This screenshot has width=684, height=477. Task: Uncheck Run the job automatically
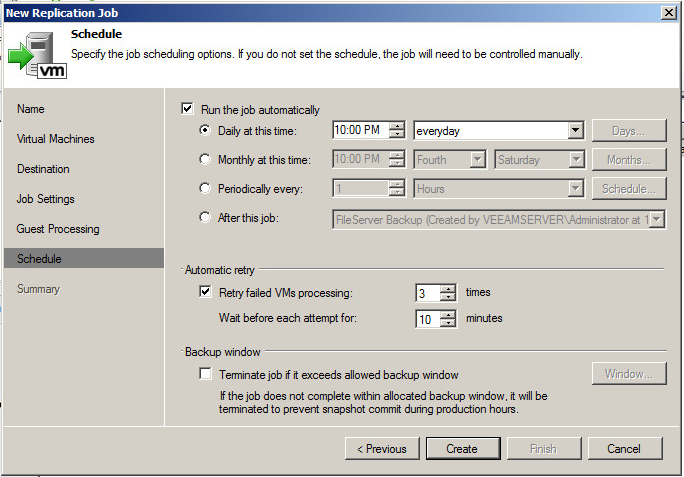[x=187, y=109]
